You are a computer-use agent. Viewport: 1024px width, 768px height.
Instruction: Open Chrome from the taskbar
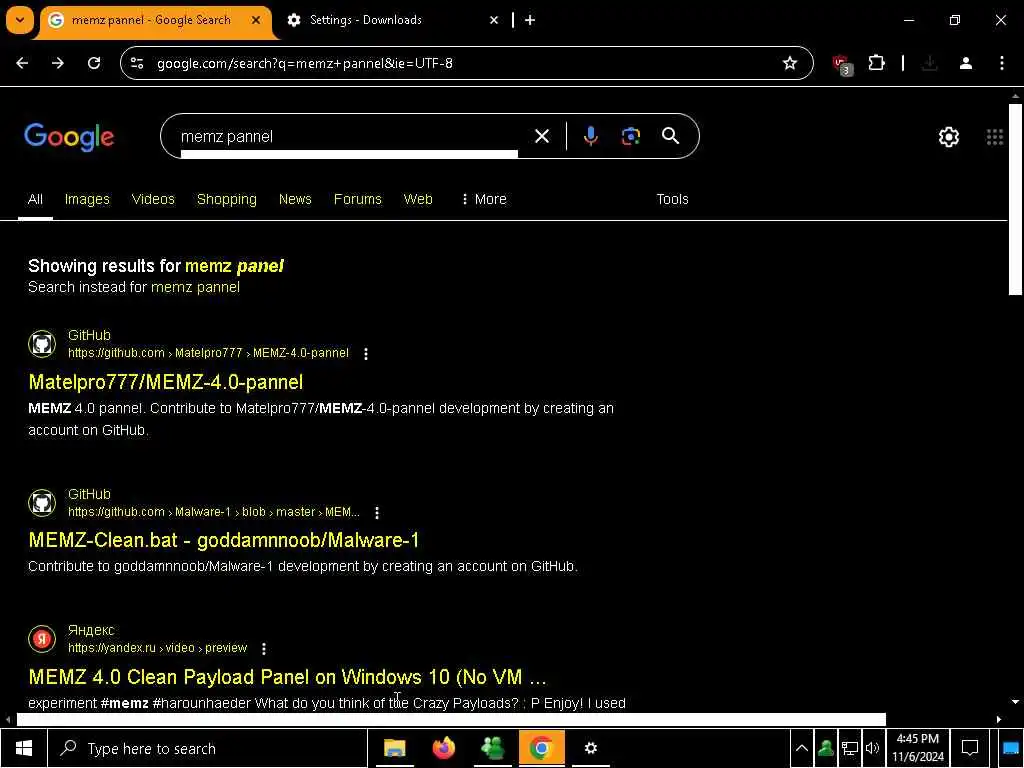(x=541, y=748)
